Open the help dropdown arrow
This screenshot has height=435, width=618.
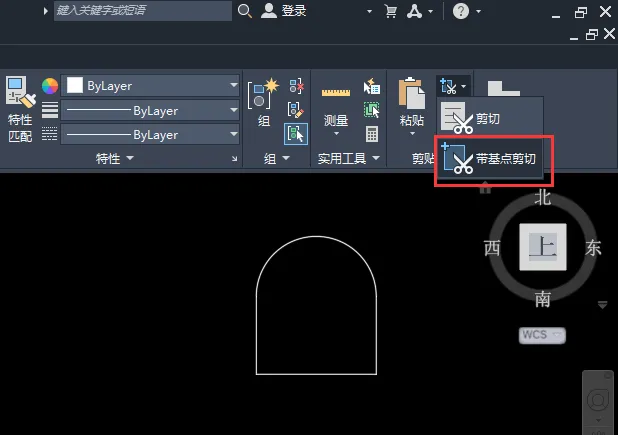(478, 11)
